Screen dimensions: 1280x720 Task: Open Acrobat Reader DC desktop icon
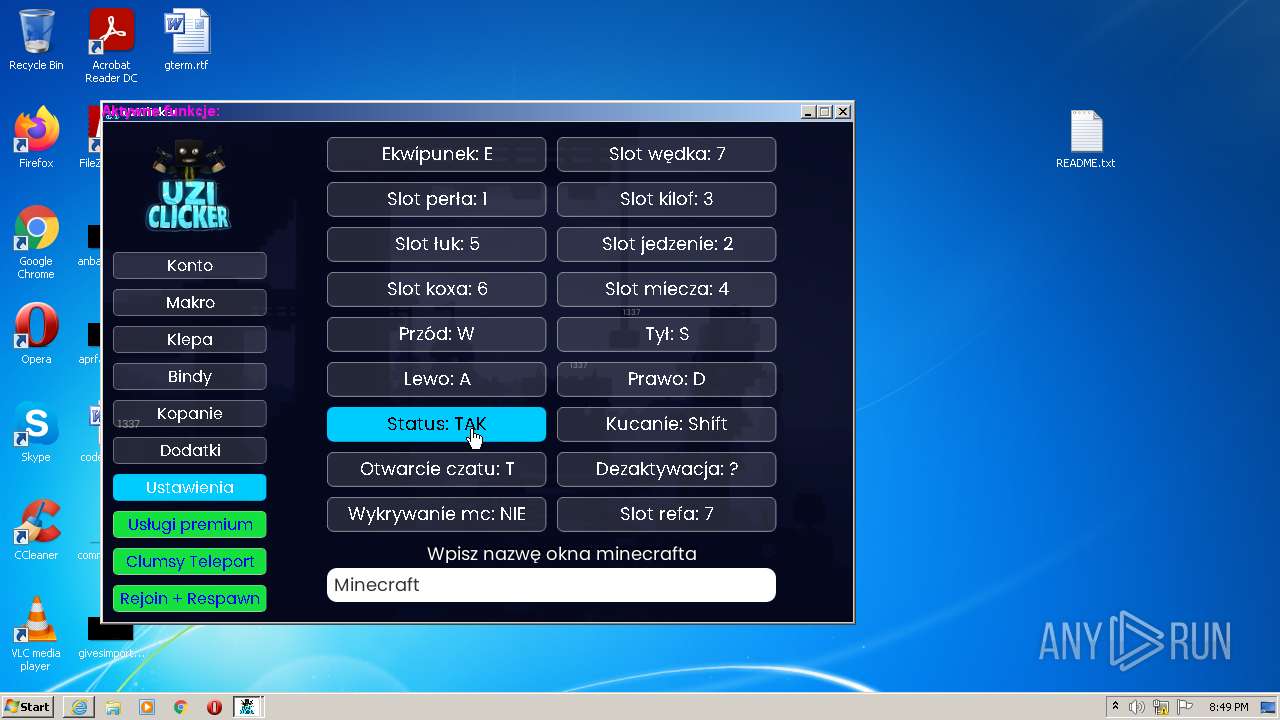pos(111,46)
